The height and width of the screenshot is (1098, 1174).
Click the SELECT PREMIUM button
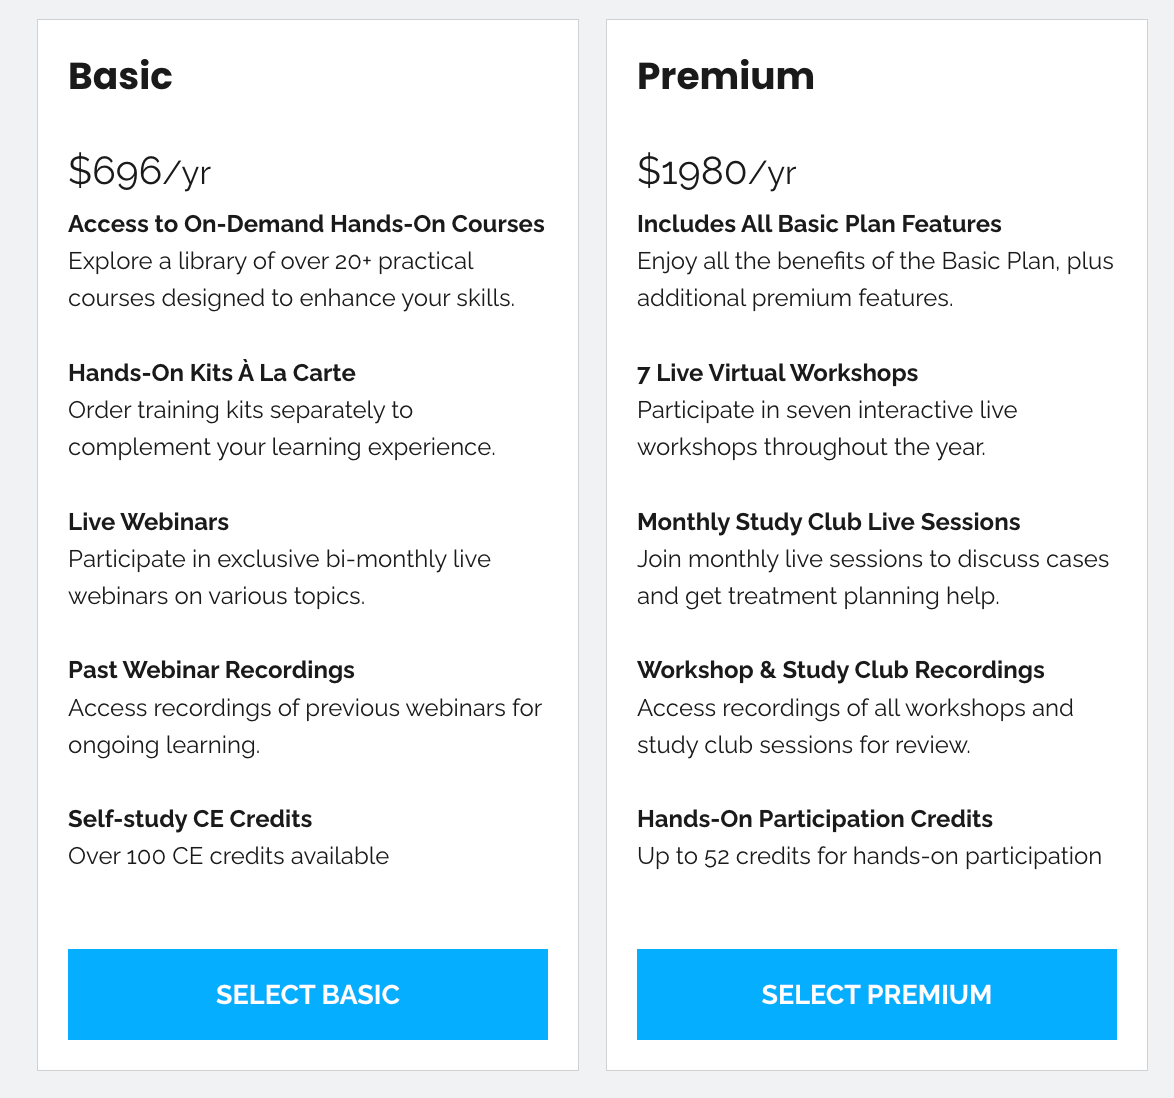[877, 994]
